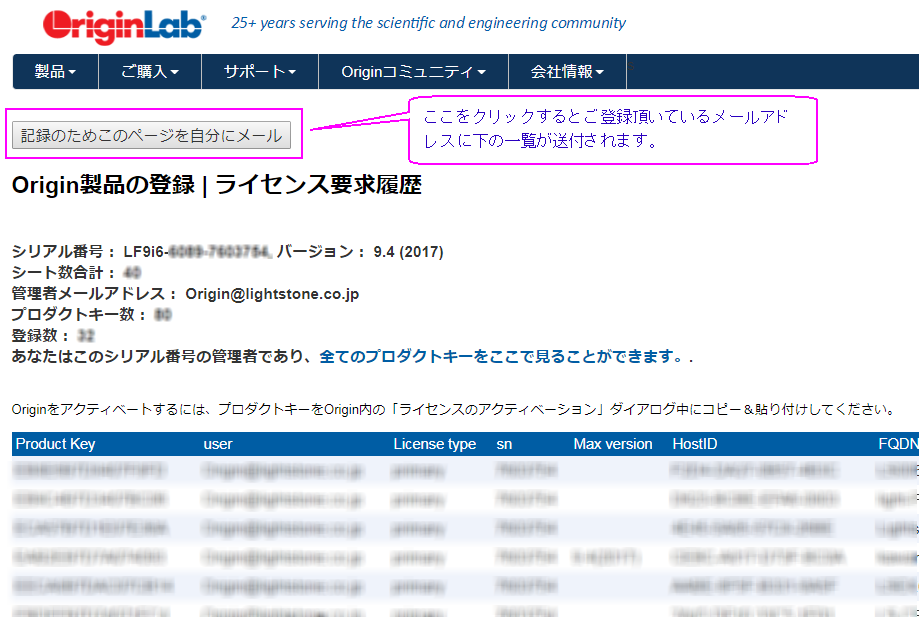Open the Originコミュニティ menu
Viewport: 919px width, 617px height.
pos(413,71)
